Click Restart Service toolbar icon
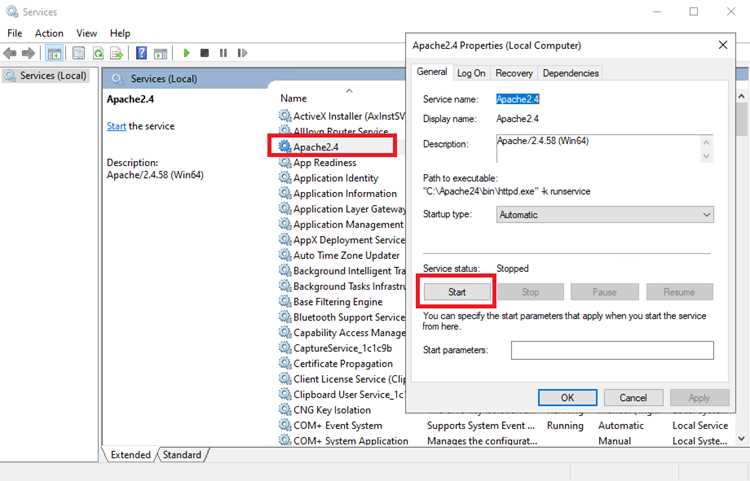The image size is (750, 481). (242, 53)
